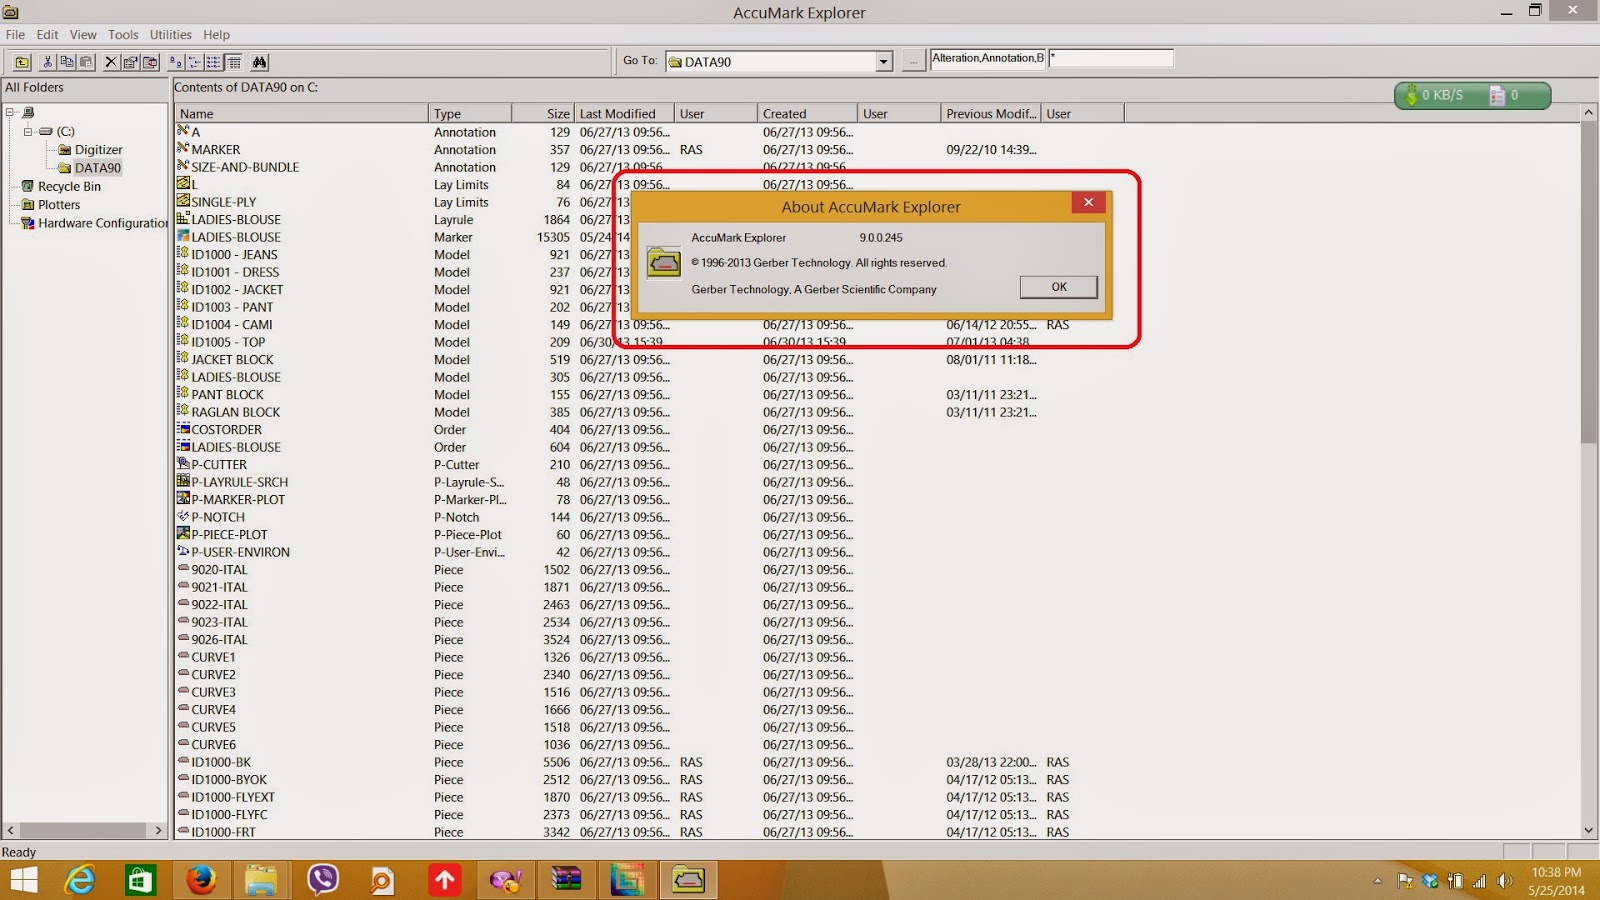Click the green download speed arrow icon
The height and width of the screenshot is (900, 1600).
tap(1412, 95)
